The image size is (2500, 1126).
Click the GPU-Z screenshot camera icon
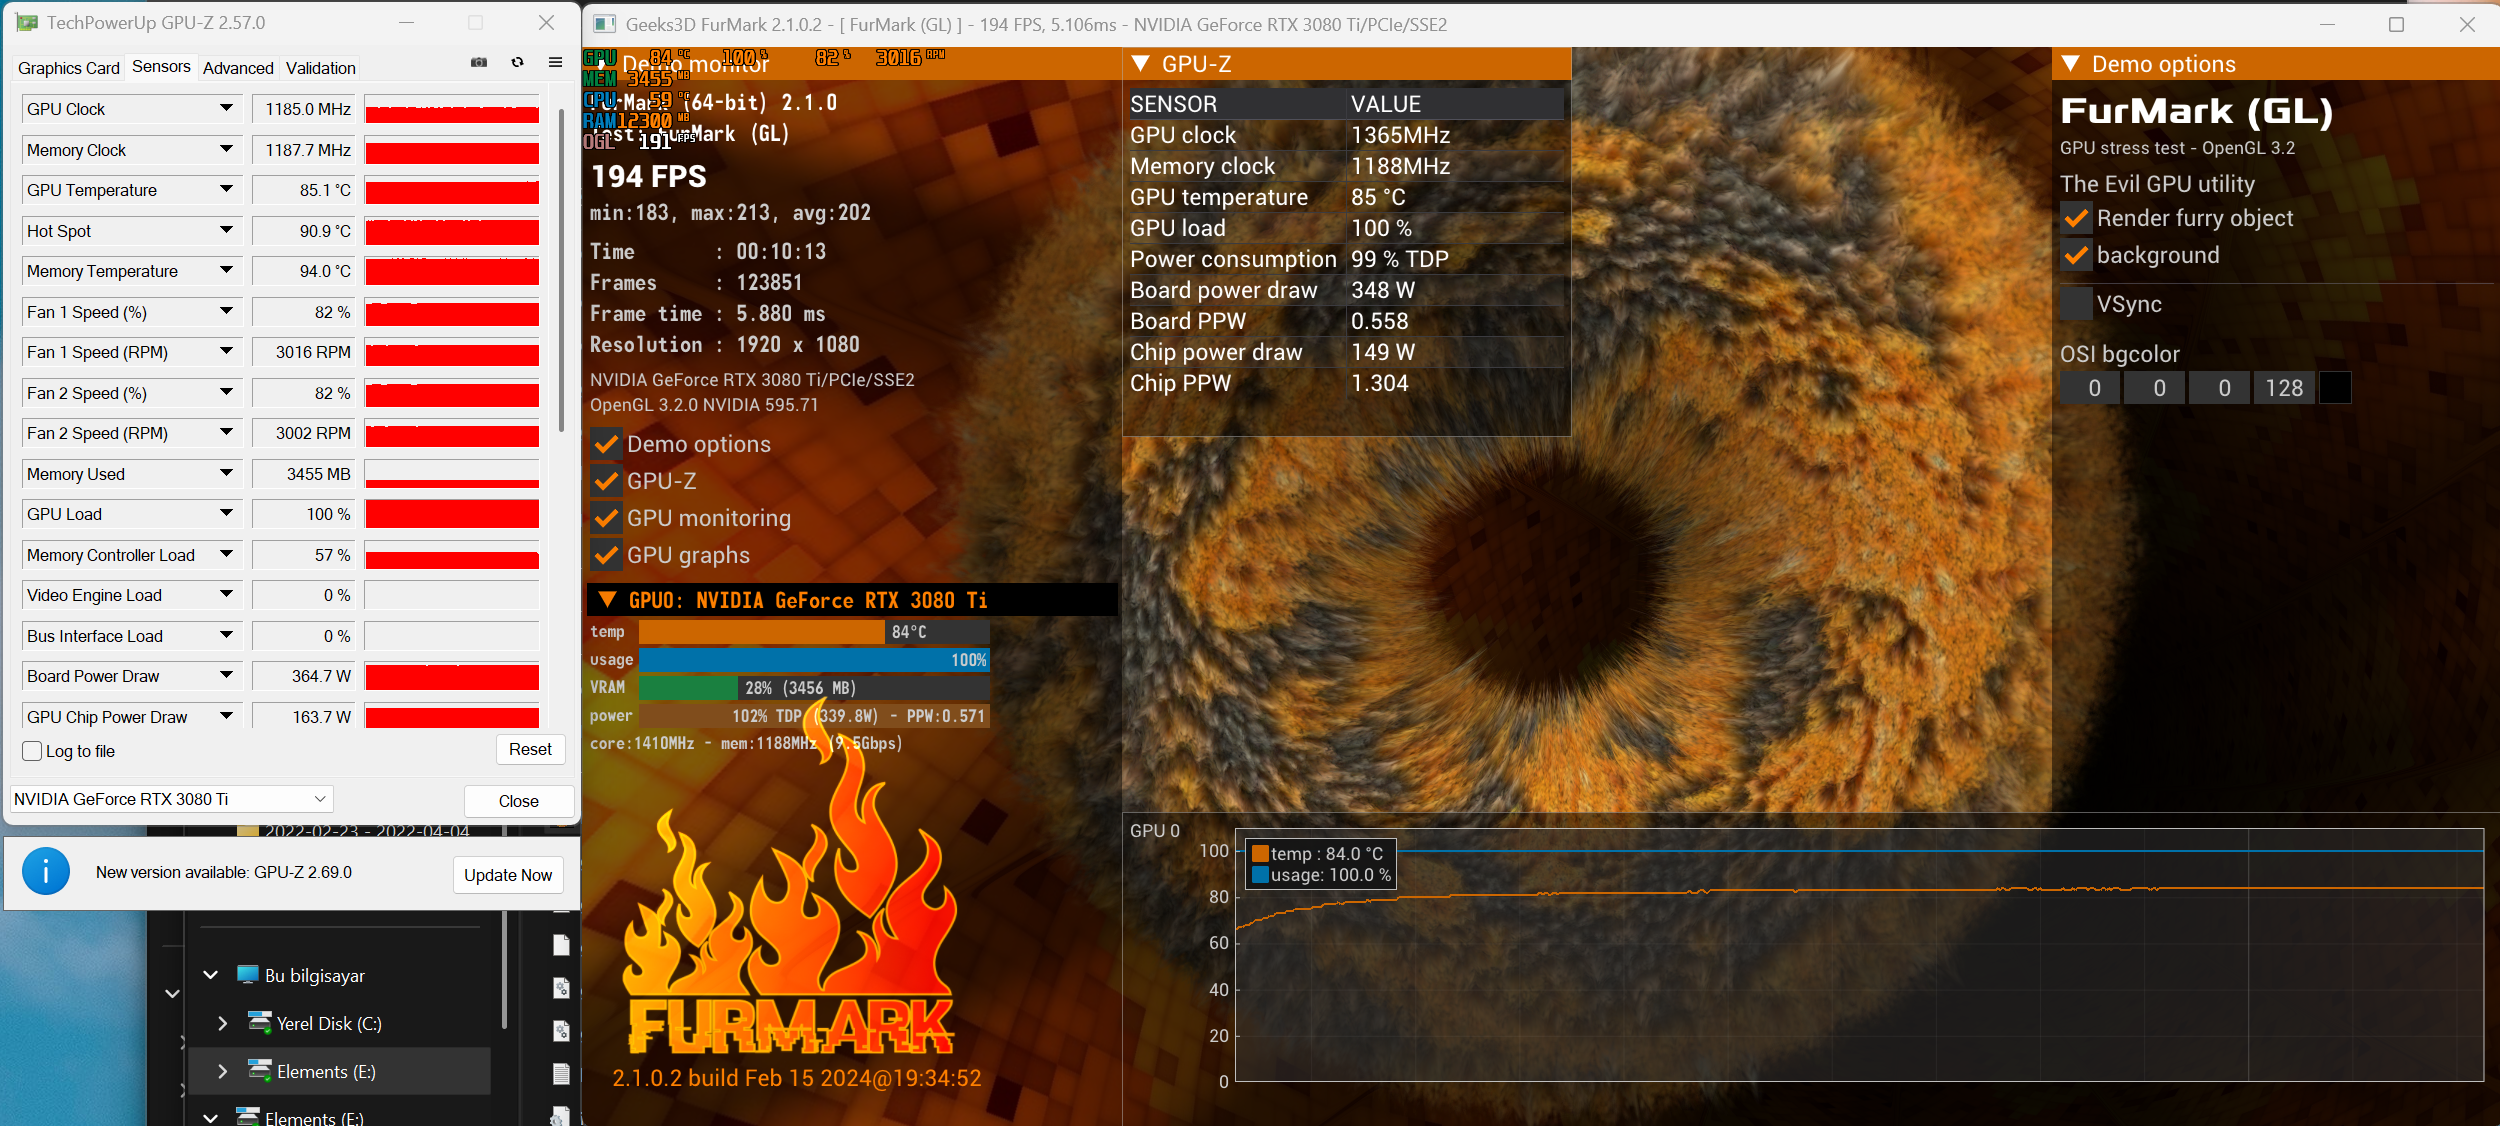pyautogui.click(x=479, y=62)
